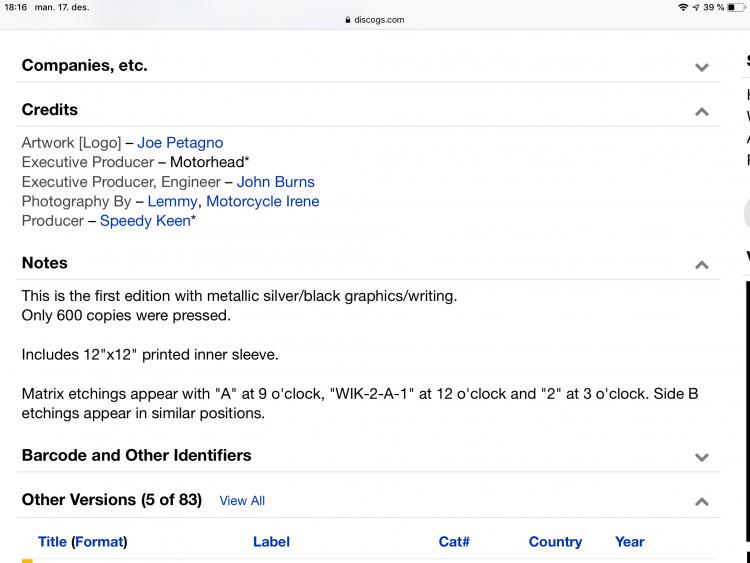
Task: Expand the Companies, etc. section
Action: point(701,67)
